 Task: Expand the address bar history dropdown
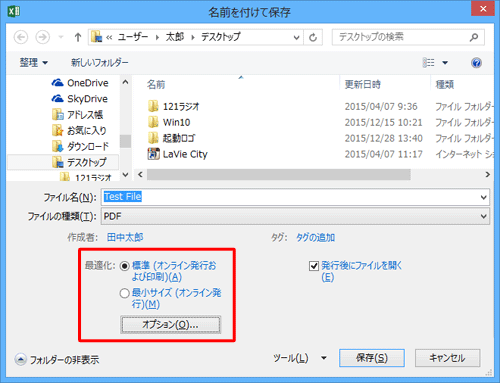(x=296, y=37)
